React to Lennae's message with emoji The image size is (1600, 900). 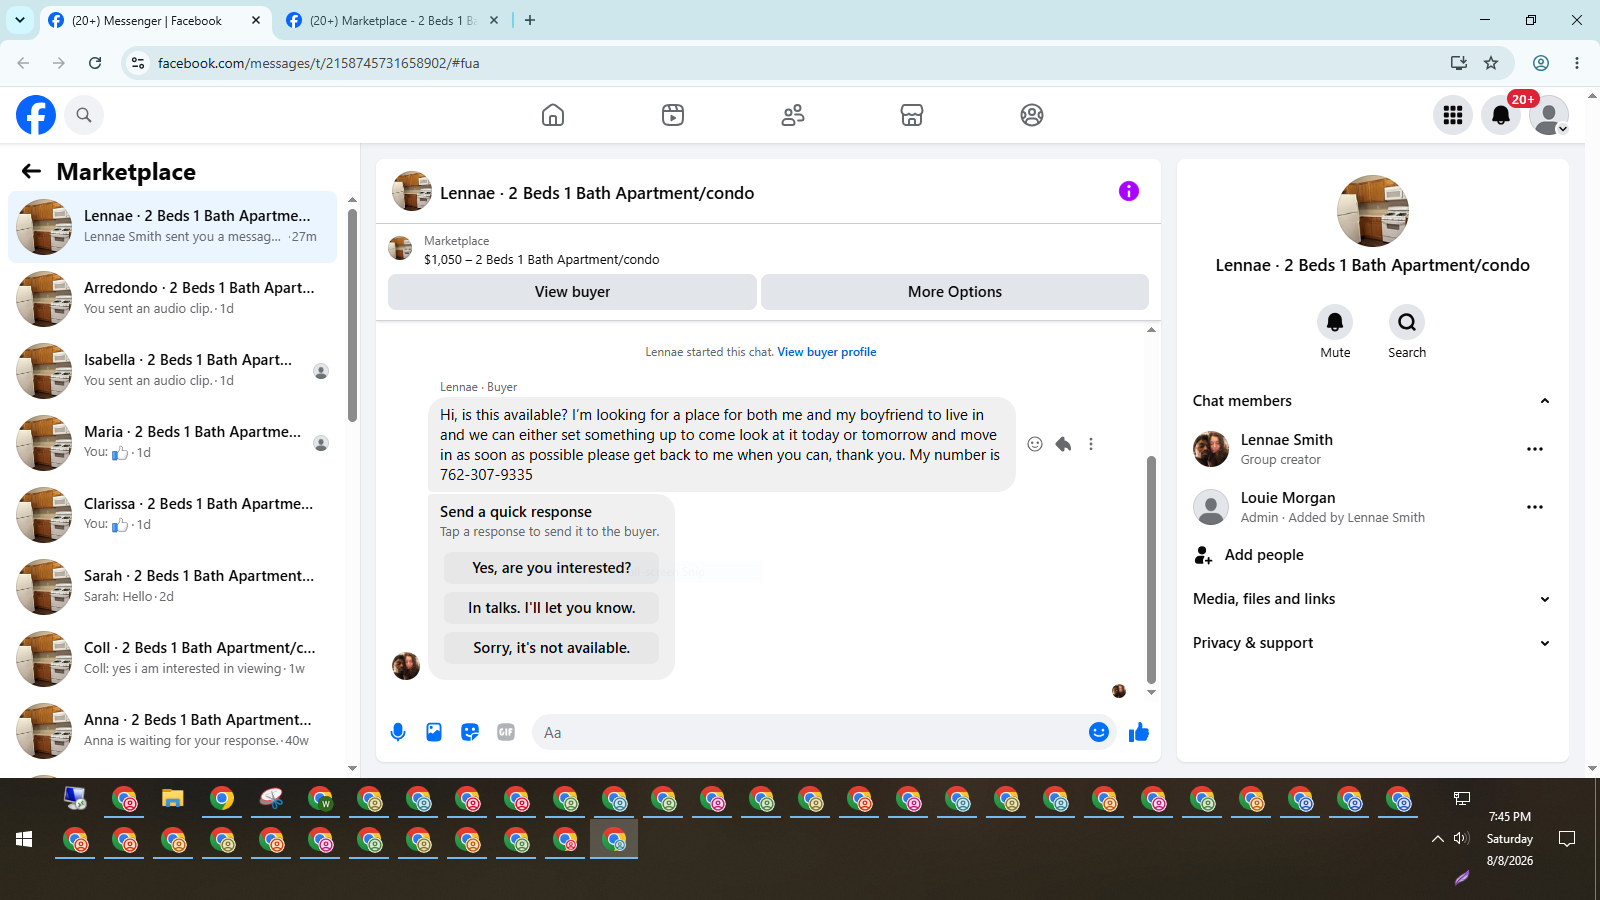coord(1035,444)
